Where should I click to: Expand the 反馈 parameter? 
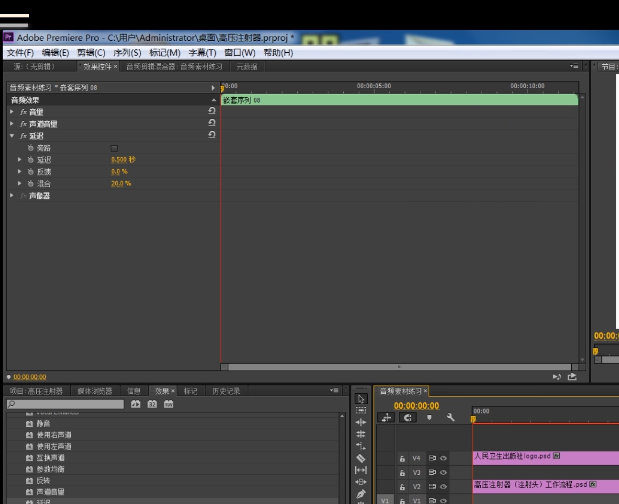click(19, 172)
